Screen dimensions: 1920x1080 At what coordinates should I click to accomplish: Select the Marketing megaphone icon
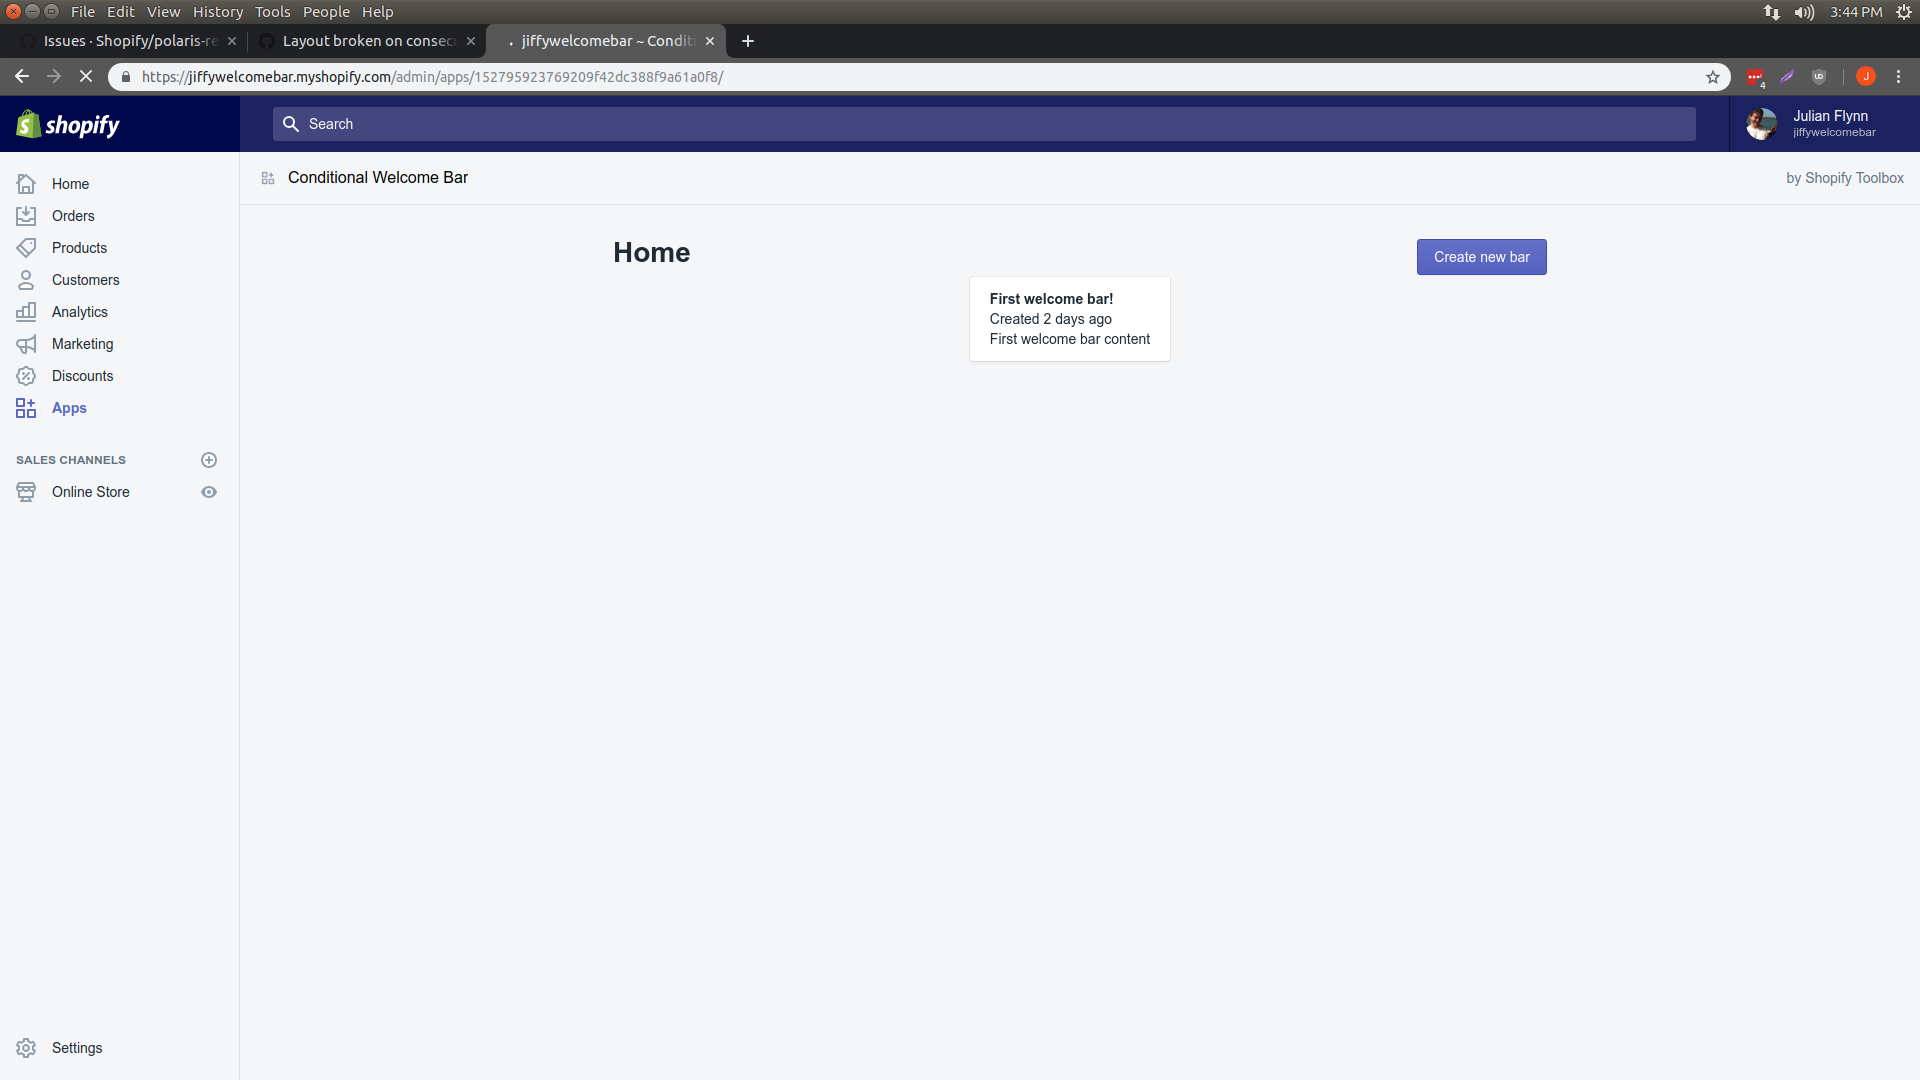tap(25, 343)
